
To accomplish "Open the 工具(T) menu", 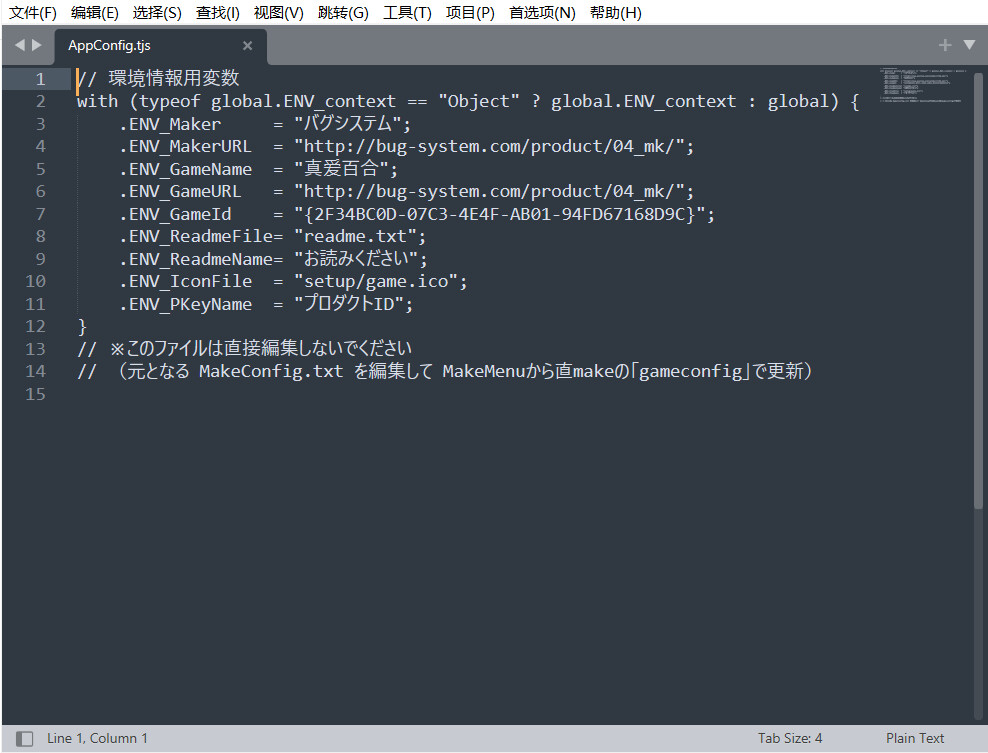I will pos(407,13).
